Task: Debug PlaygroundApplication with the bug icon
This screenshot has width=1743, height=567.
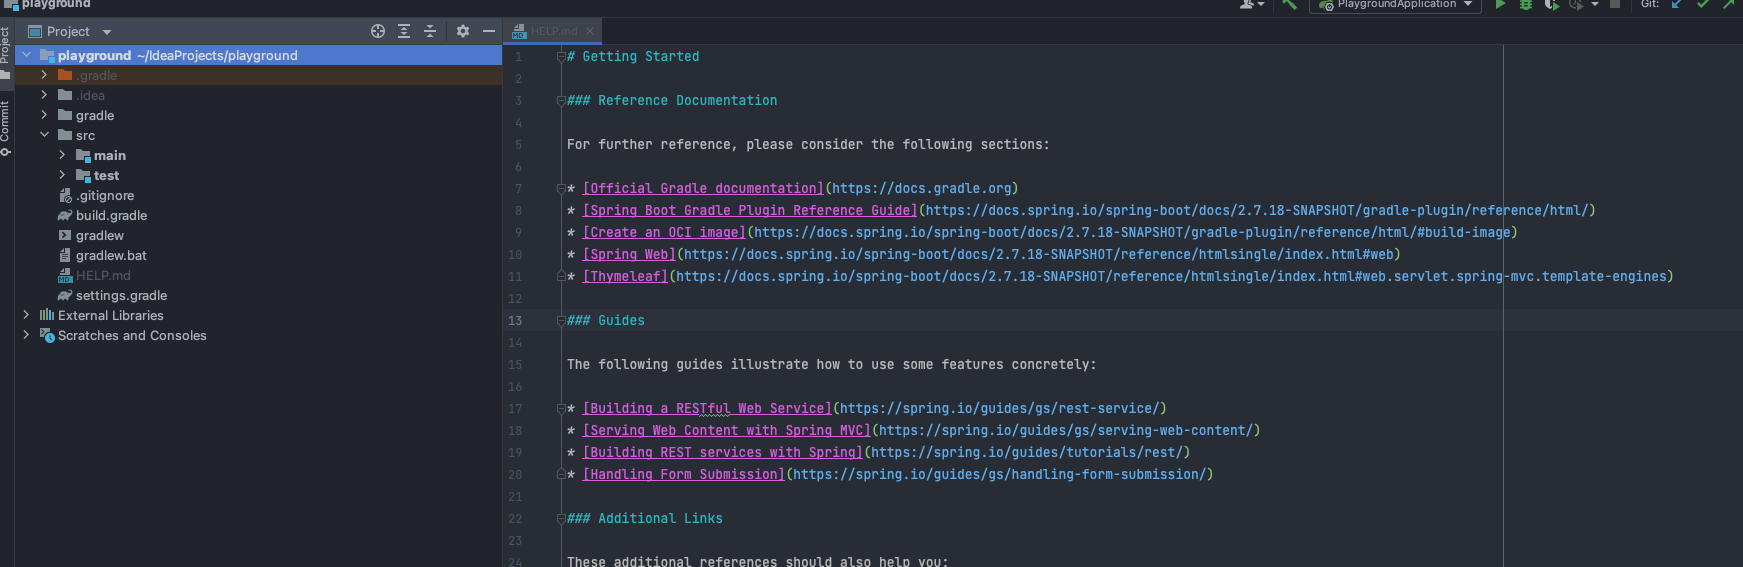Action: (x=1526, y=4)
